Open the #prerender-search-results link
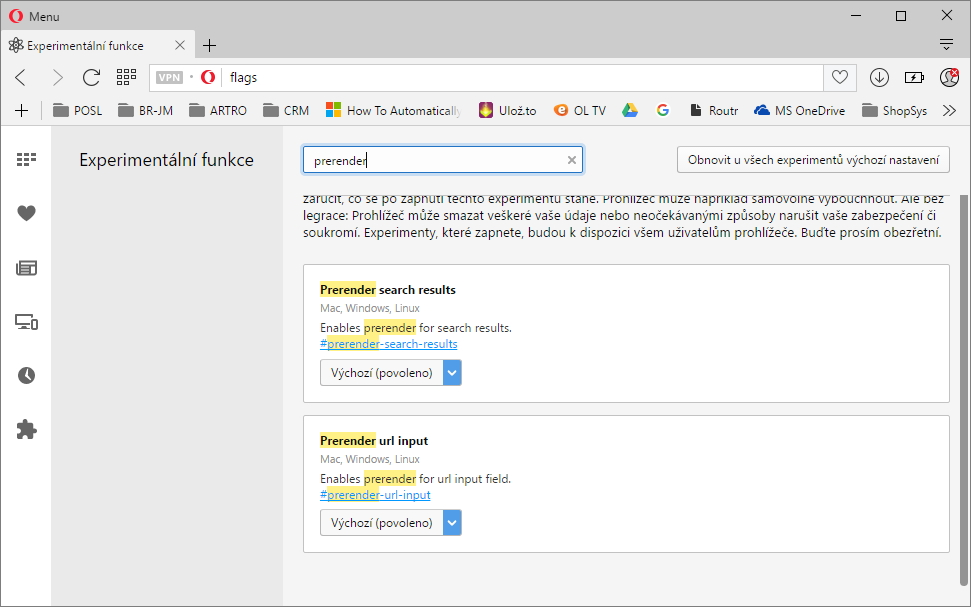This screenshot has width=971, height=607. [x=389, y=344]
